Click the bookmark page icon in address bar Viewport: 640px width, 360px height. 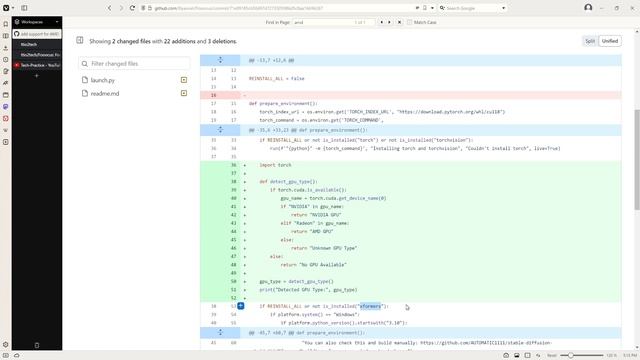[425, 8]
